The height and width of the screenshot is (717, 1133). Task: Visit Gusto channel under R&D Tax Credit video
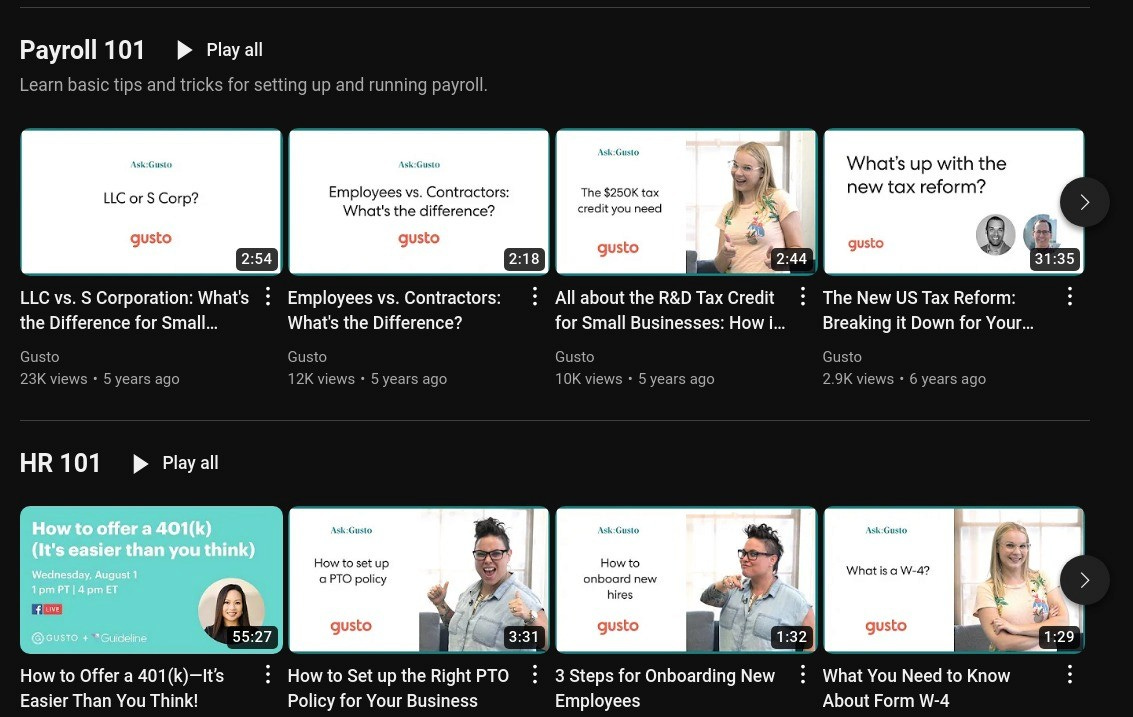[574, 357]
